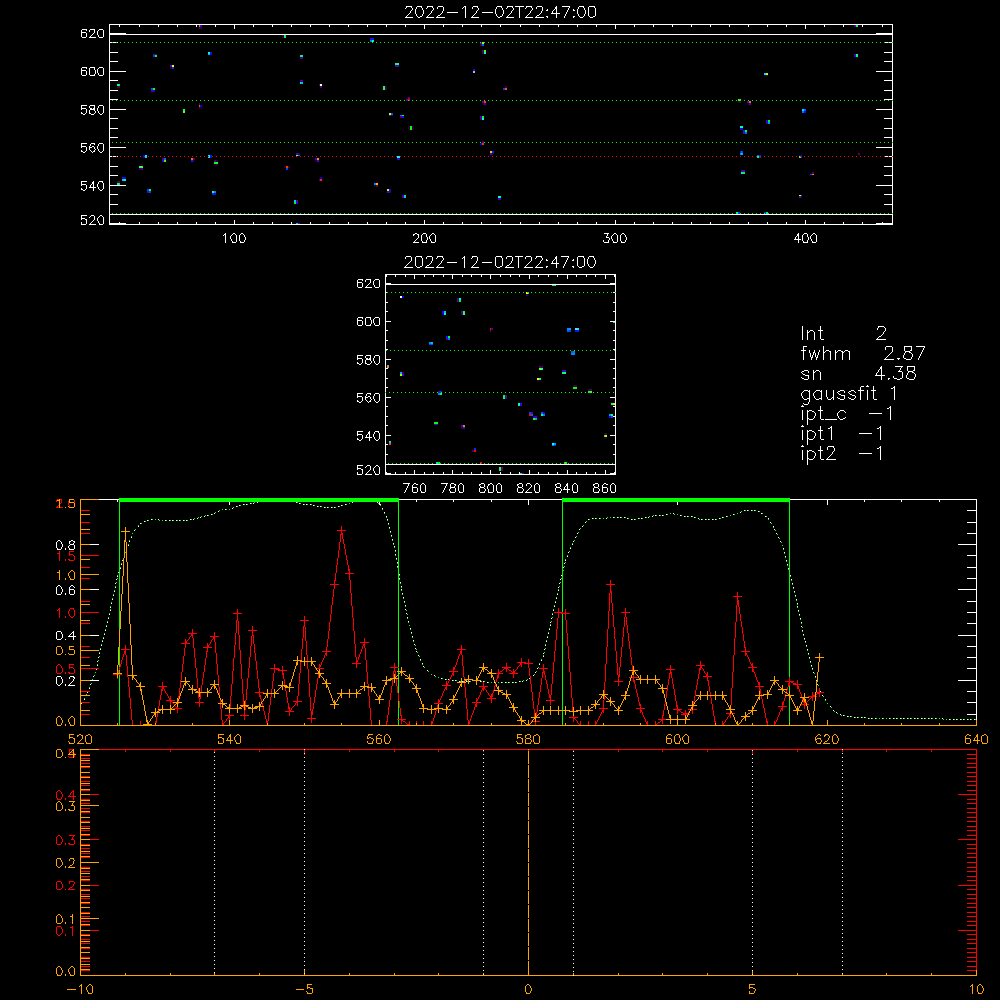The width and height of the screenshot is (1000, 1000).
Task: Click x-axis label 200 on the top plot
Action: pos(424,239)
